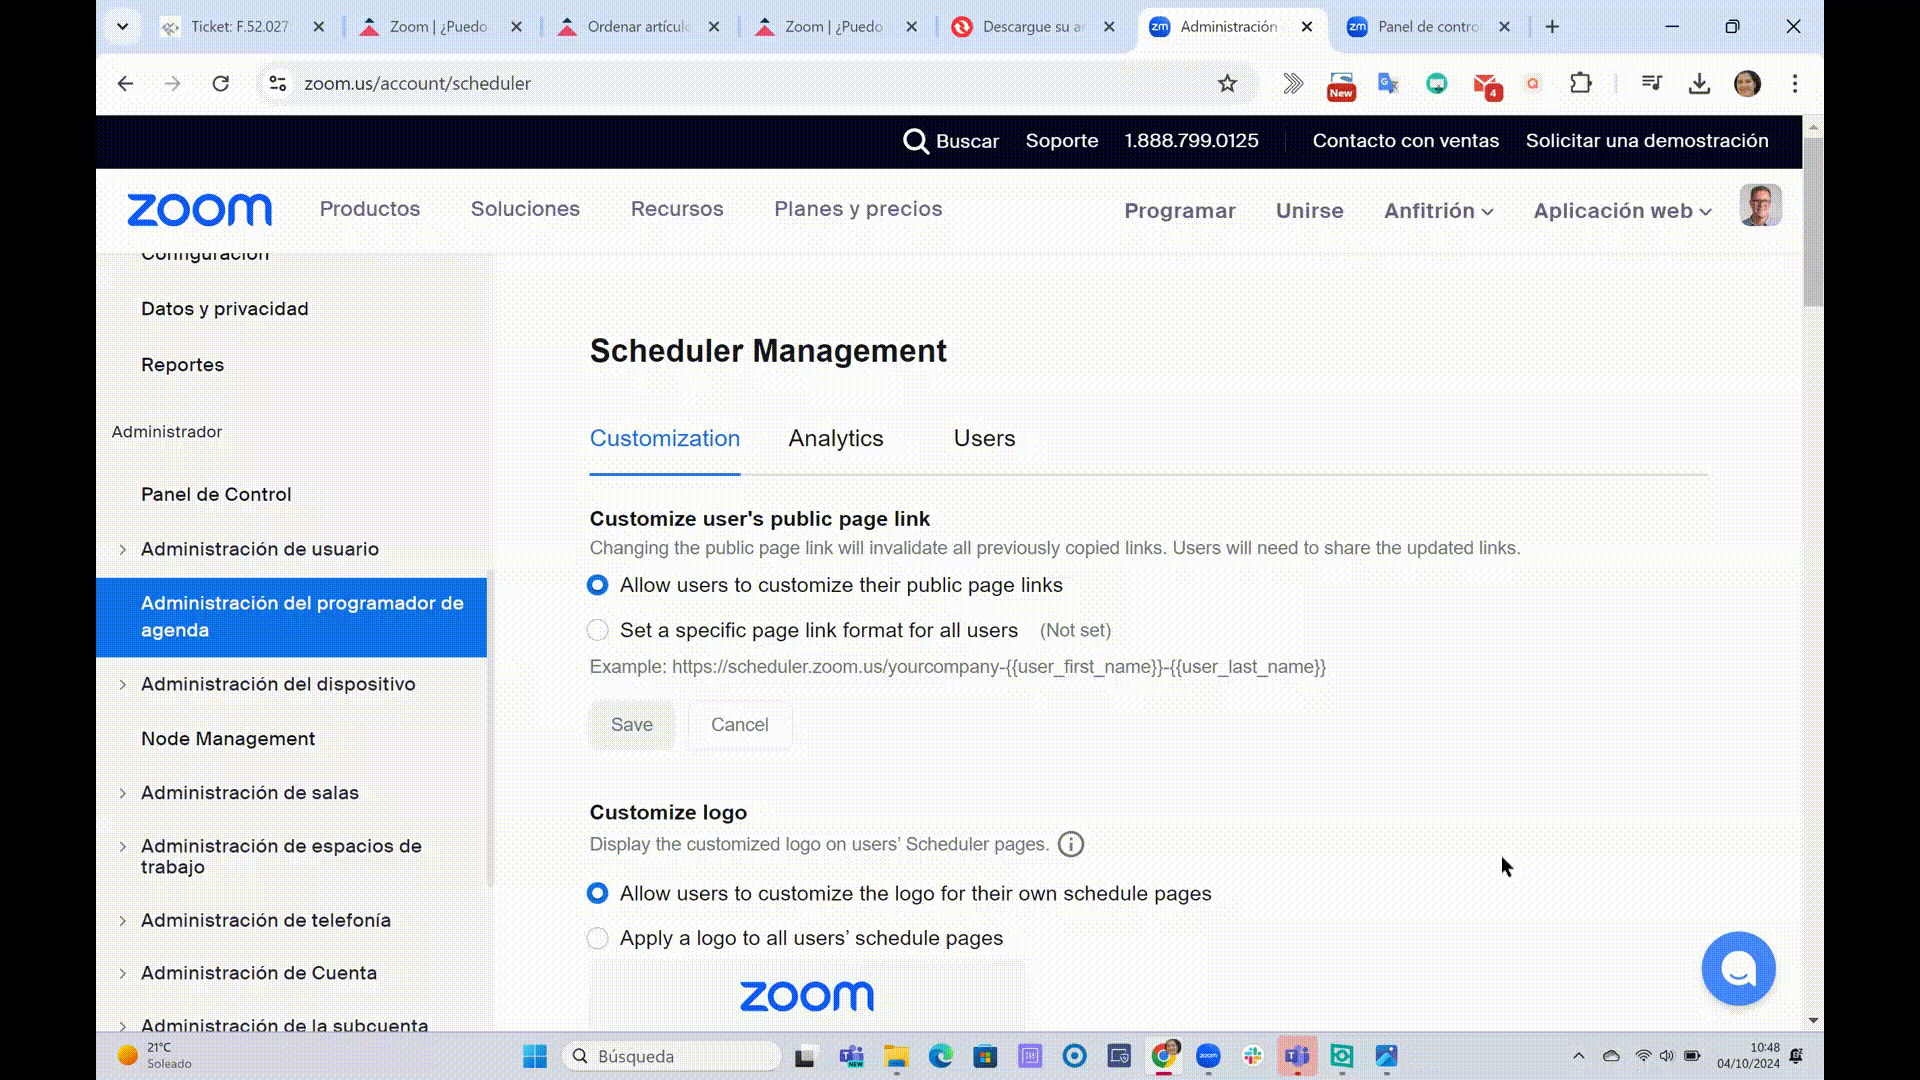This screenshot has width=1920, height=1080.
Task: Click Unirse link
Action: pyautogui.click(x=1309, y=211)
